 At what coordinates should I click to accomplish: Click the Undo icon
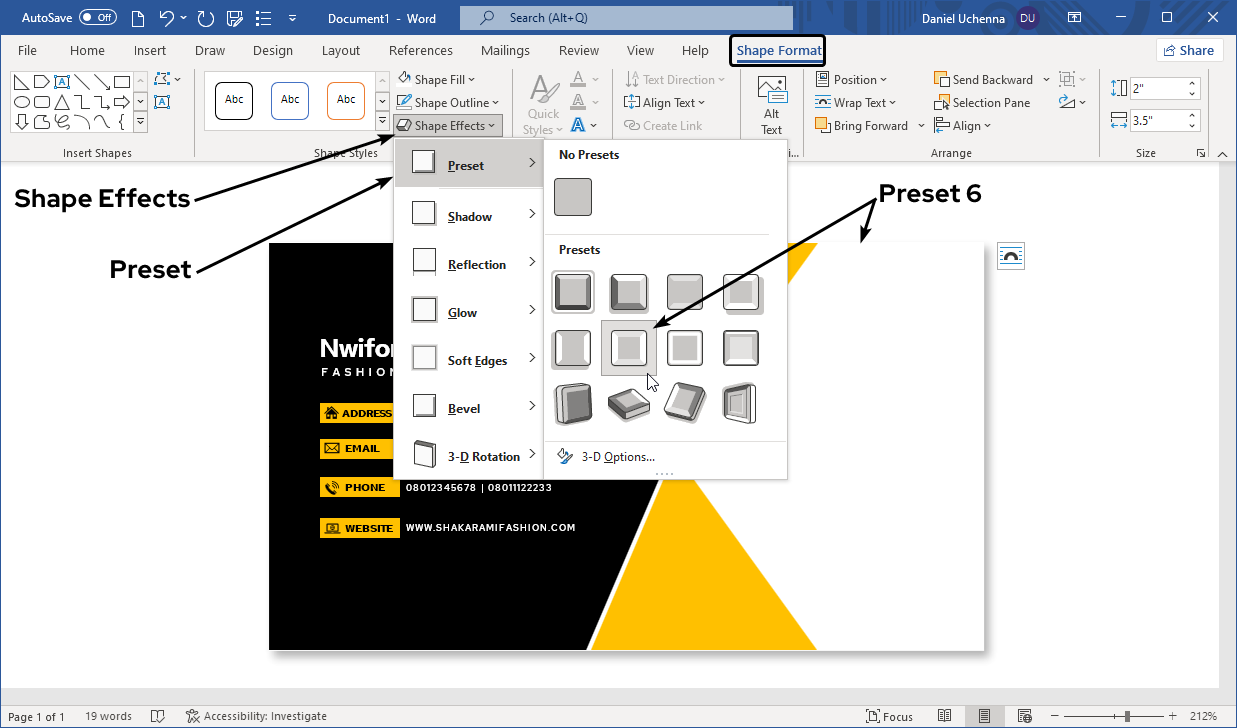coord(167,18)
